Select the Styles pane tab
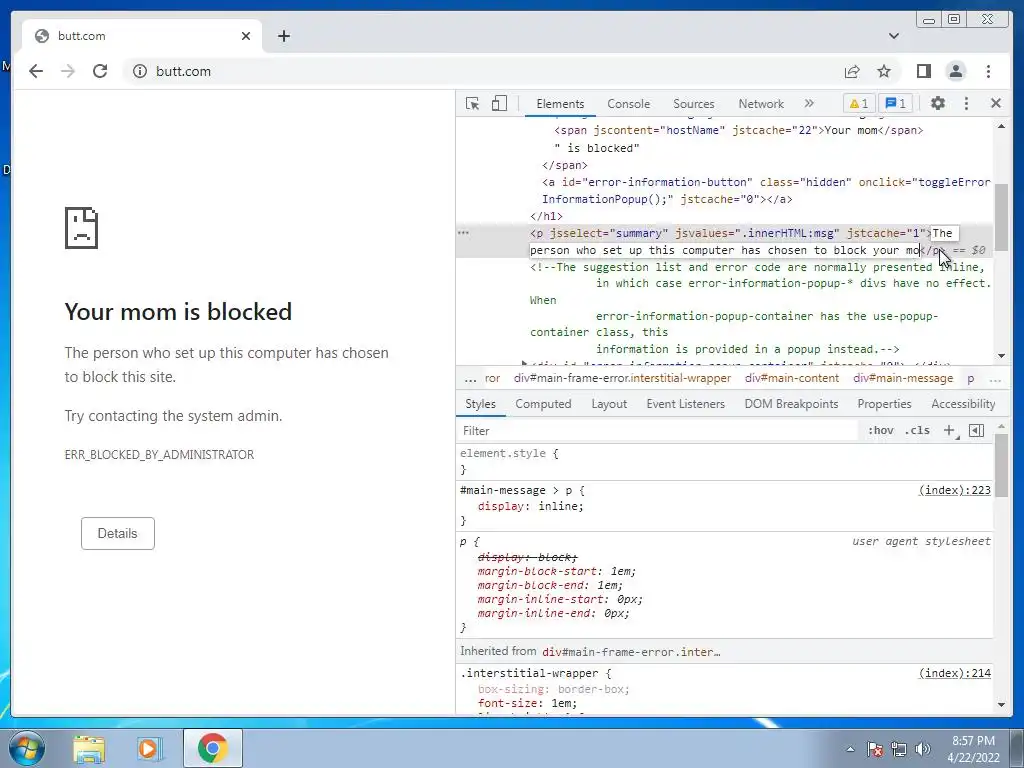1024x768 pixels. pos(480,404)
